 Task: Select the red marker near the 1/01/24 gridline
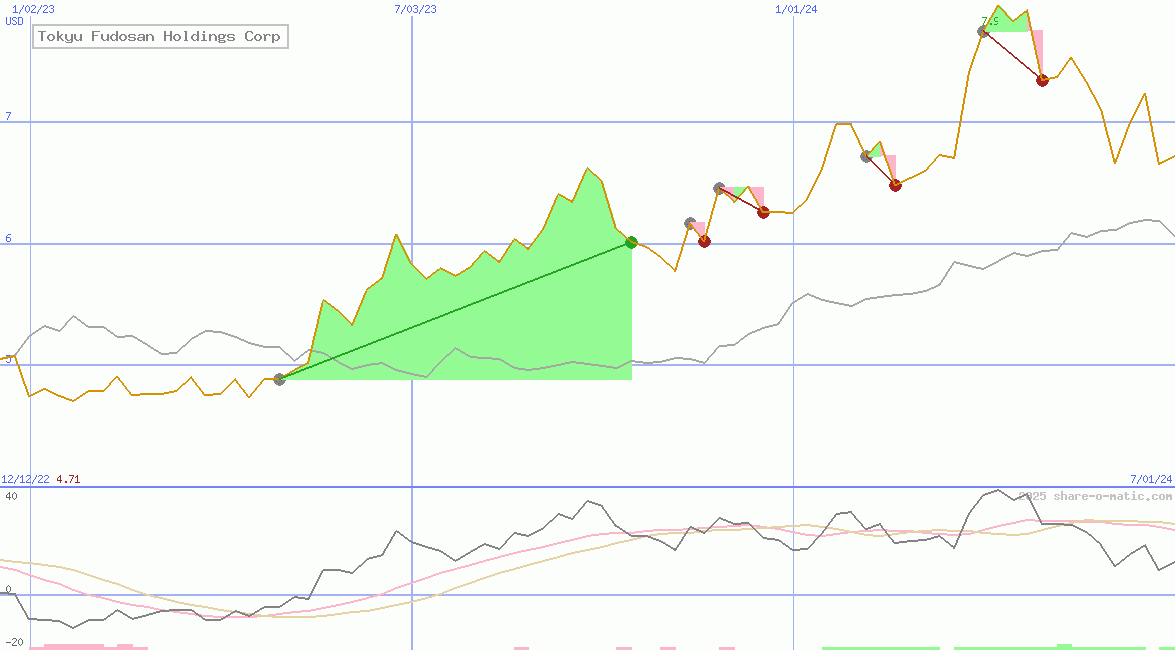763,211
